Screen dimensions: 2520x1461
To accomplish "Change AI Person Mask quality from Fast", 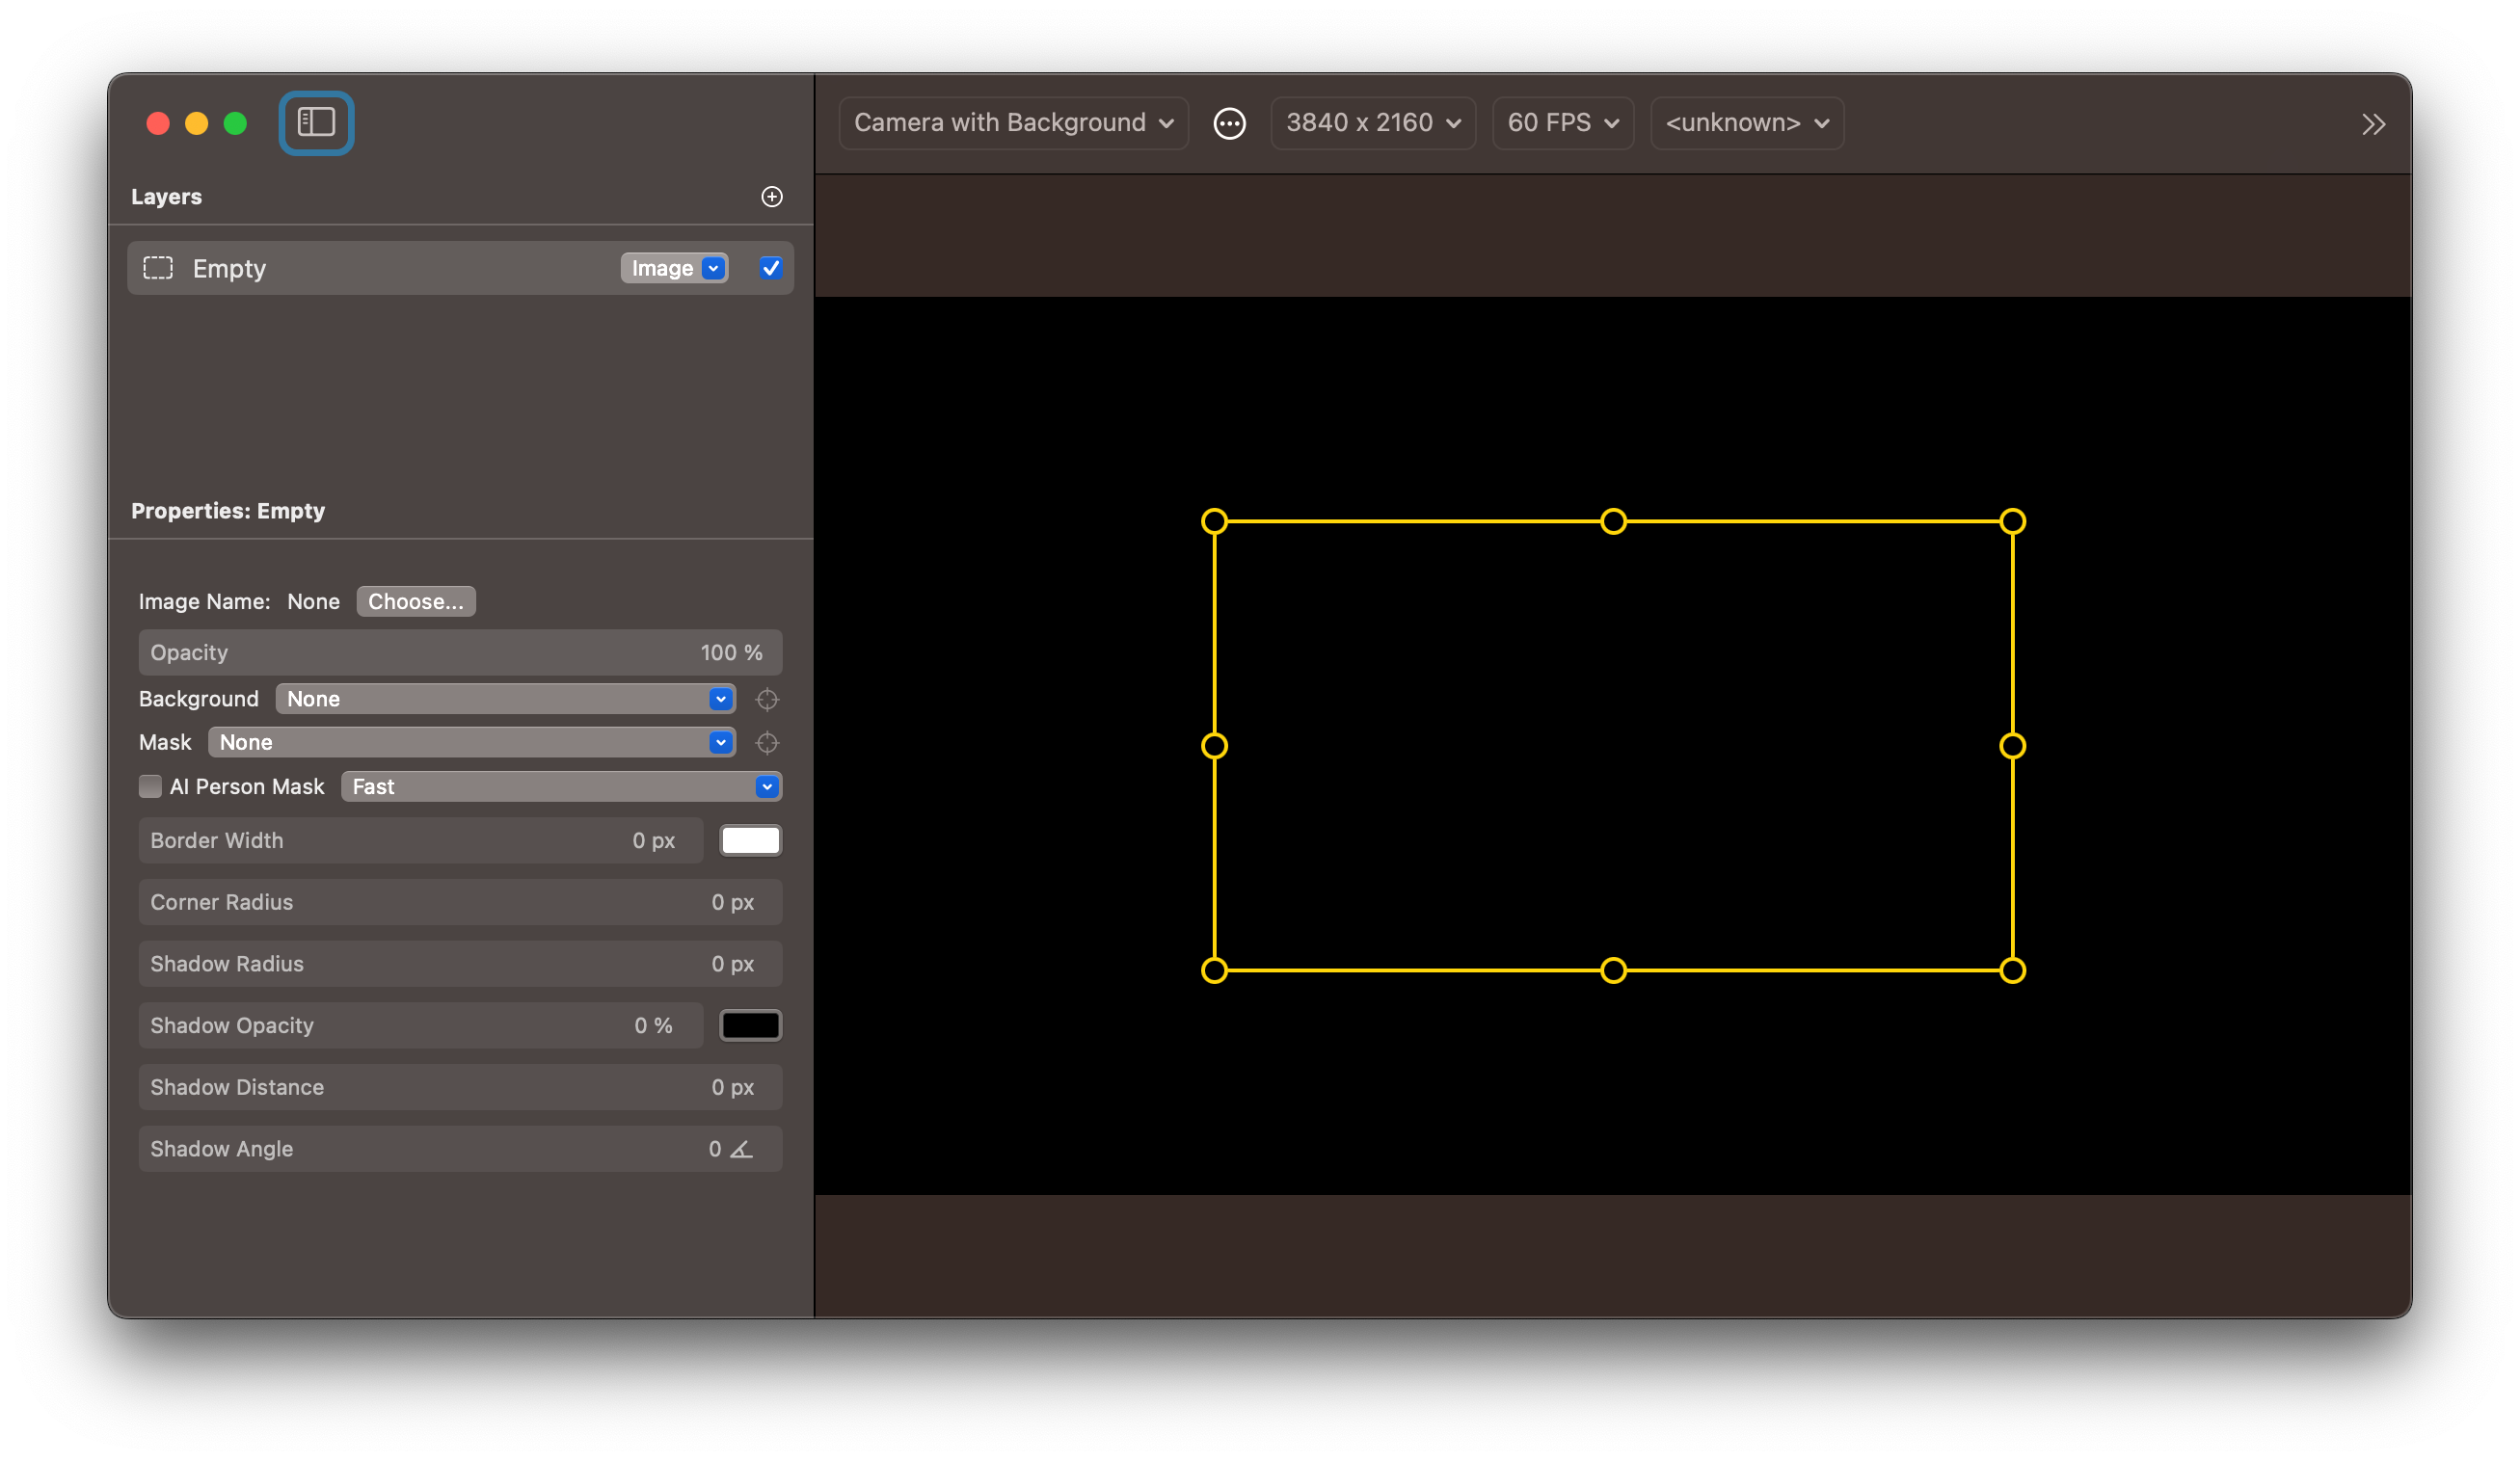I will [x=766, y=787].
